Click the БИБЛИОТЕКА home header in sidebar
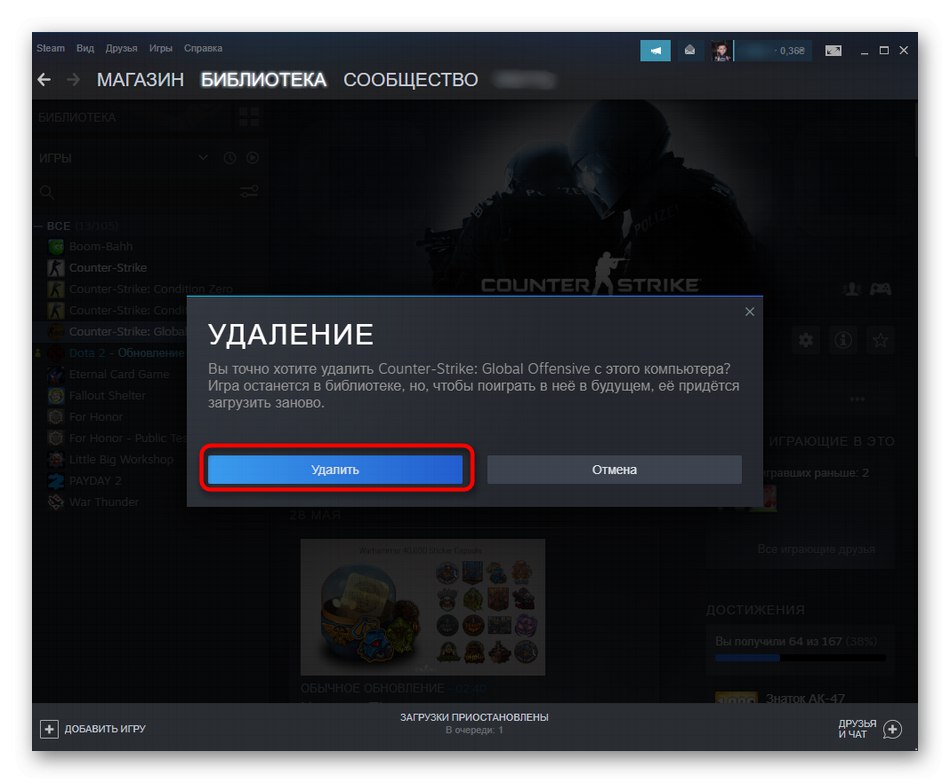The image size is (950, 783). pos(77,117)
